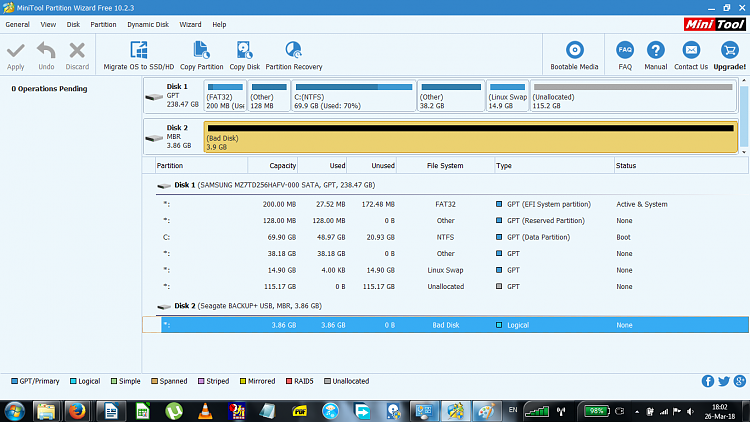Select the C: NTFS partition block

[x=353, y=96]
